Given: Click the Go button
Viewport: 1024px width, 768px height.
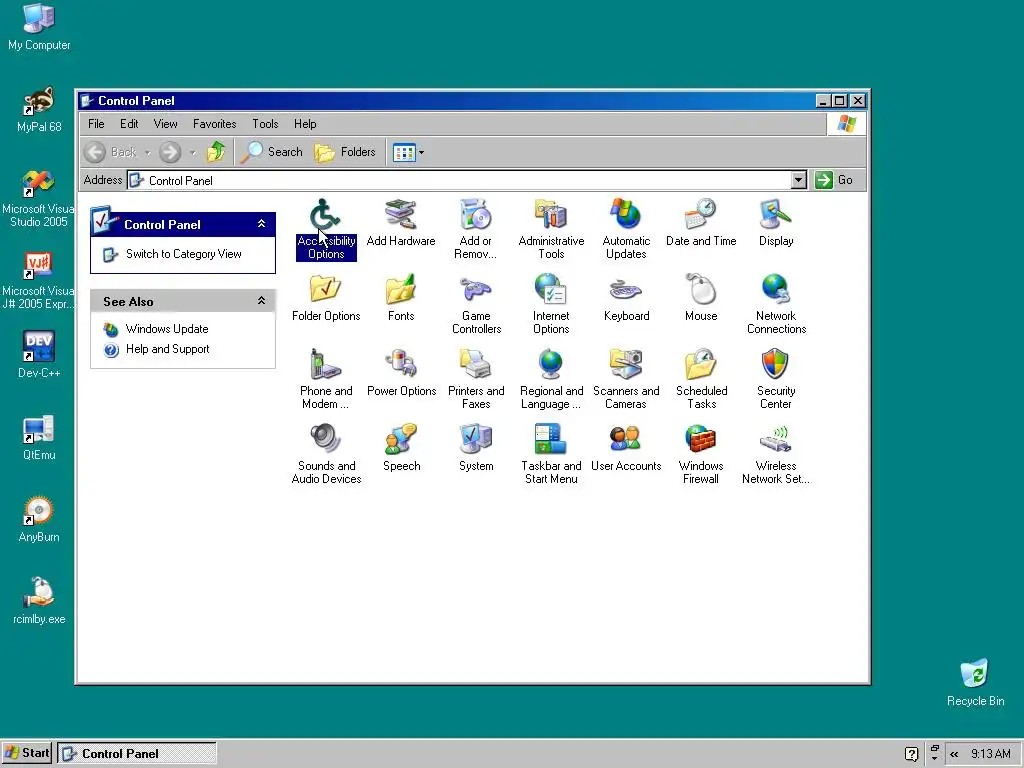Looking at the screenshot, I should tap(834, 180).
